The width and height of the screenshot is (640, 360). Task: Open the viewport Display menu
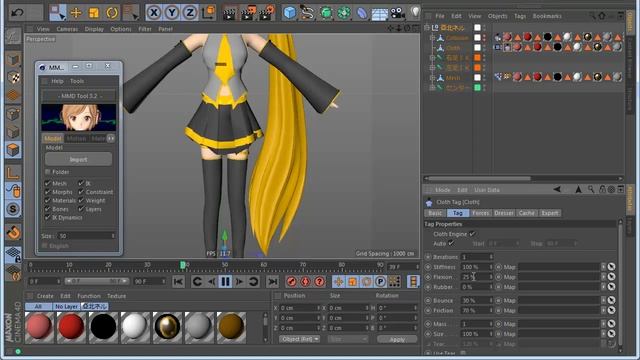(94, 29)
